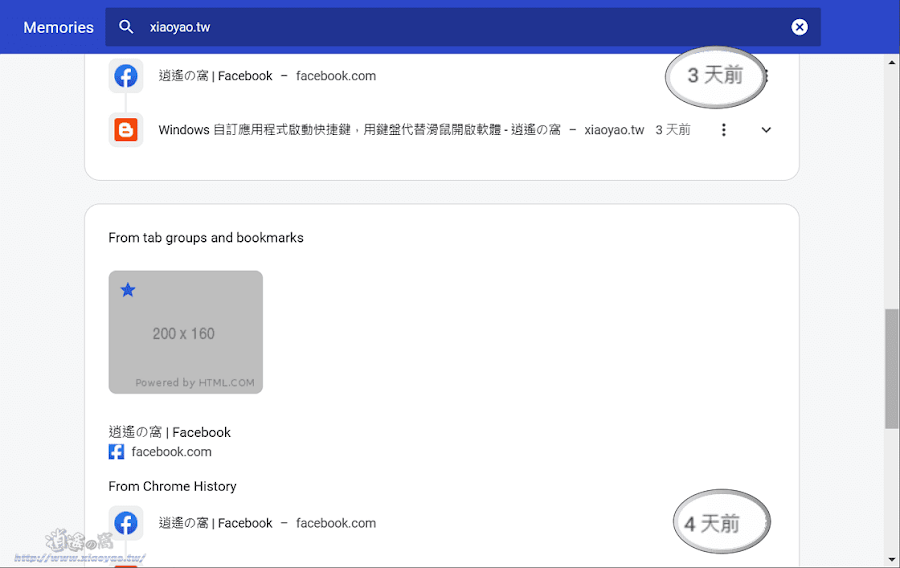900x568 pixels.
Task: Open the Memories title link
Action: click(58, 27)
